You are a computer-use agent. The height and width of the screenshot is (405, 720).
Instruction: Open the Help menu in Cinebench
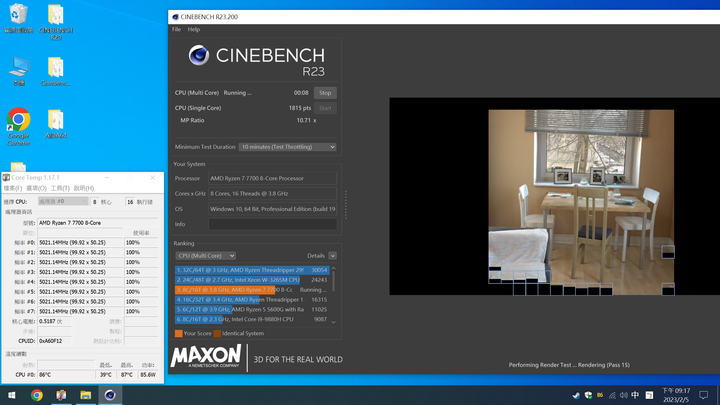(194, 29)
